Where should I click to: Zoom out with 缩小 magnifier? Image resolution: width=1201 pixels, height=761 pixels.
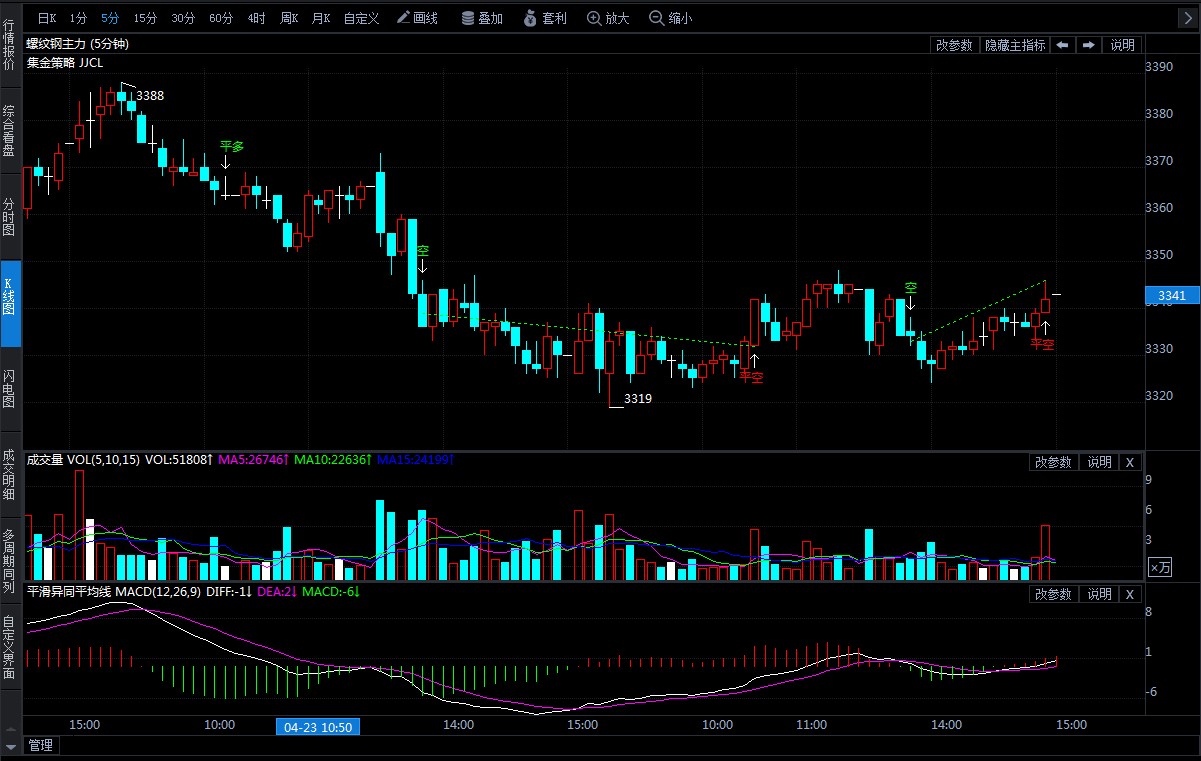click(670, 18)
